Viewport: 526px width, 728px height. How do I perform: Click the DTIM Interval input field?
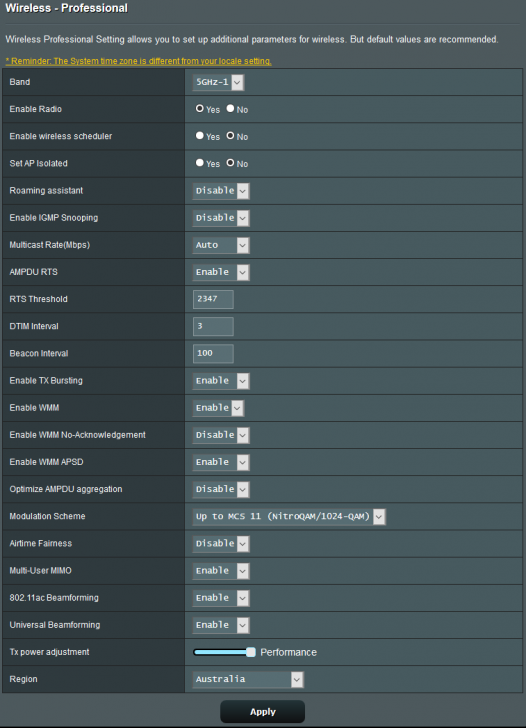(x=213, y=326)
